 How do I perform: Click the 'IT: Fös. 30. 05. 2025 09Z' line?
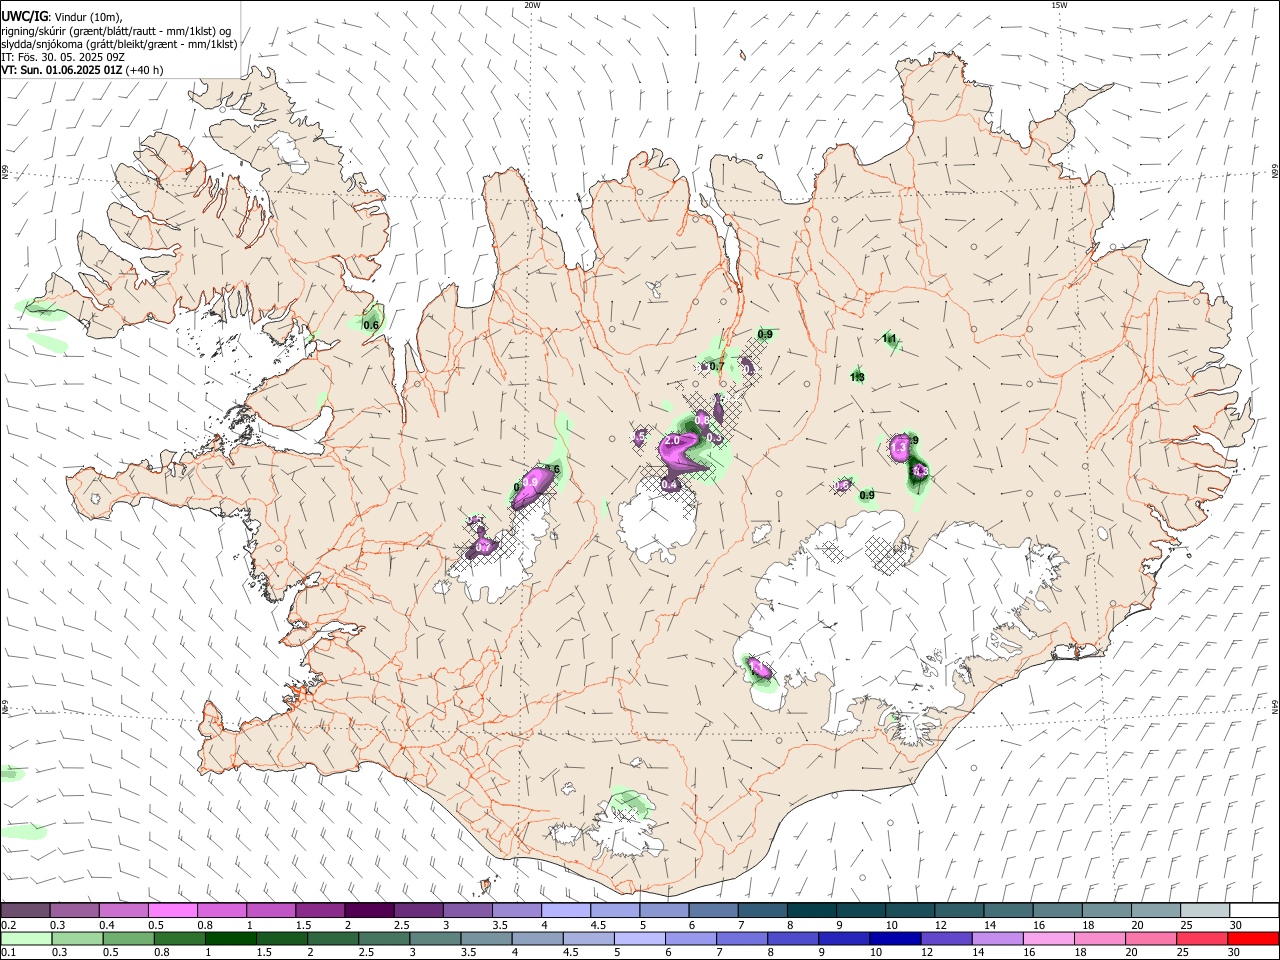pos(63,57)
